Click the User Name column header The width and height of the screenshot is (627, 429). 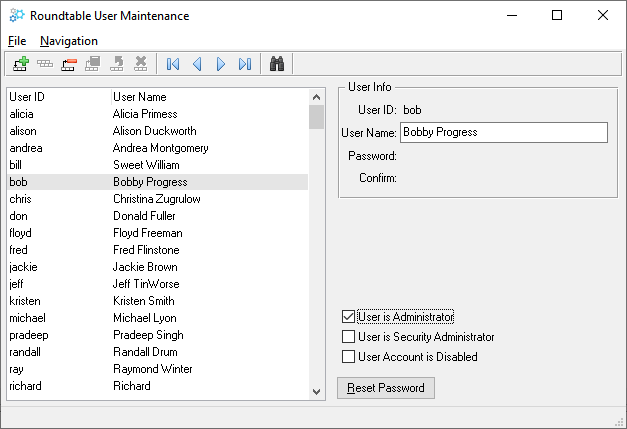click(x=210, y=97)
